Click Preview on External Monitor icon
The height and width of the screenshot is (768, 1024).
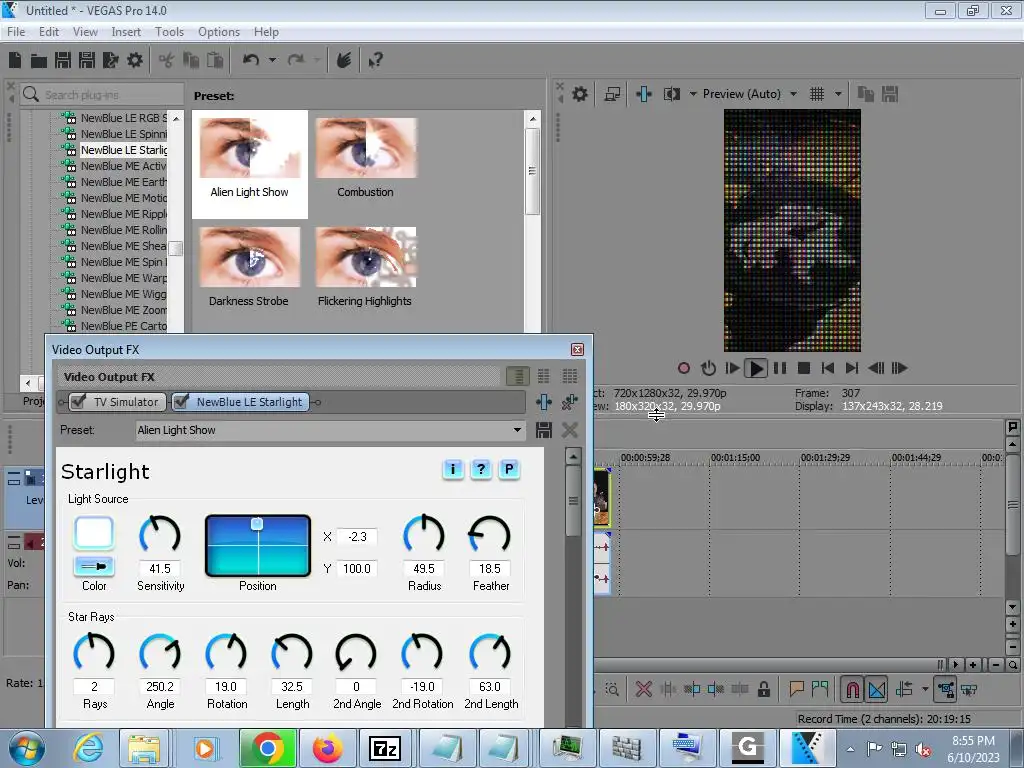(x=612, y=94)
